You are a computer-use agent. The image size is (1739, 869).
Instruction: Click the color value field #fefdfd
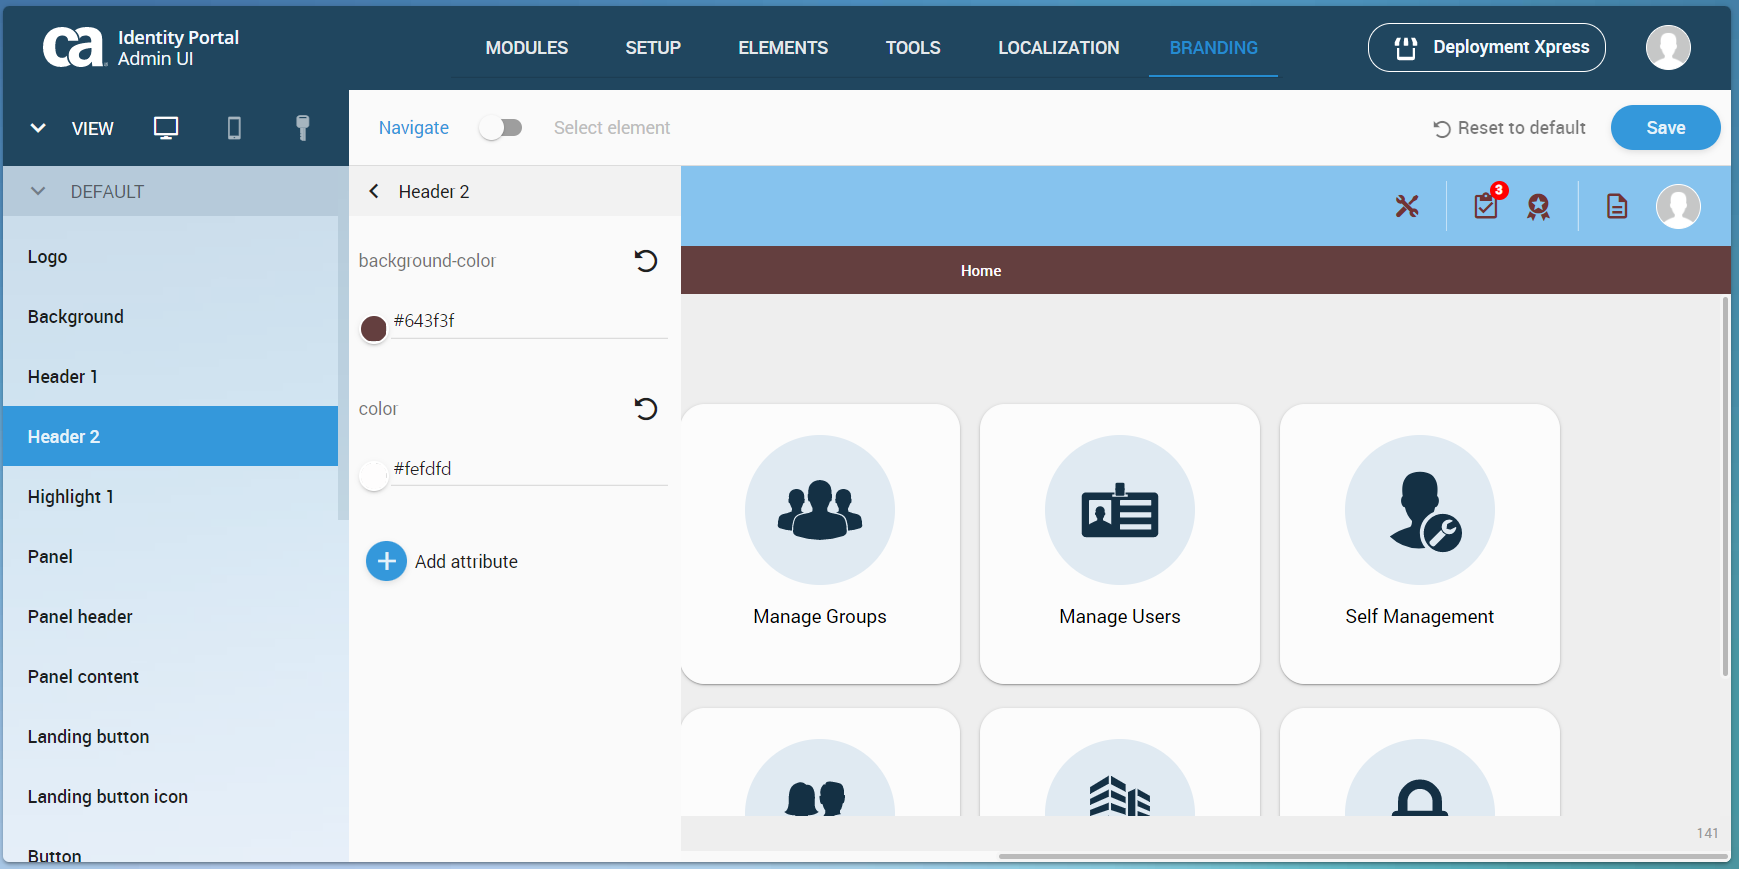[x=529, y=469]
